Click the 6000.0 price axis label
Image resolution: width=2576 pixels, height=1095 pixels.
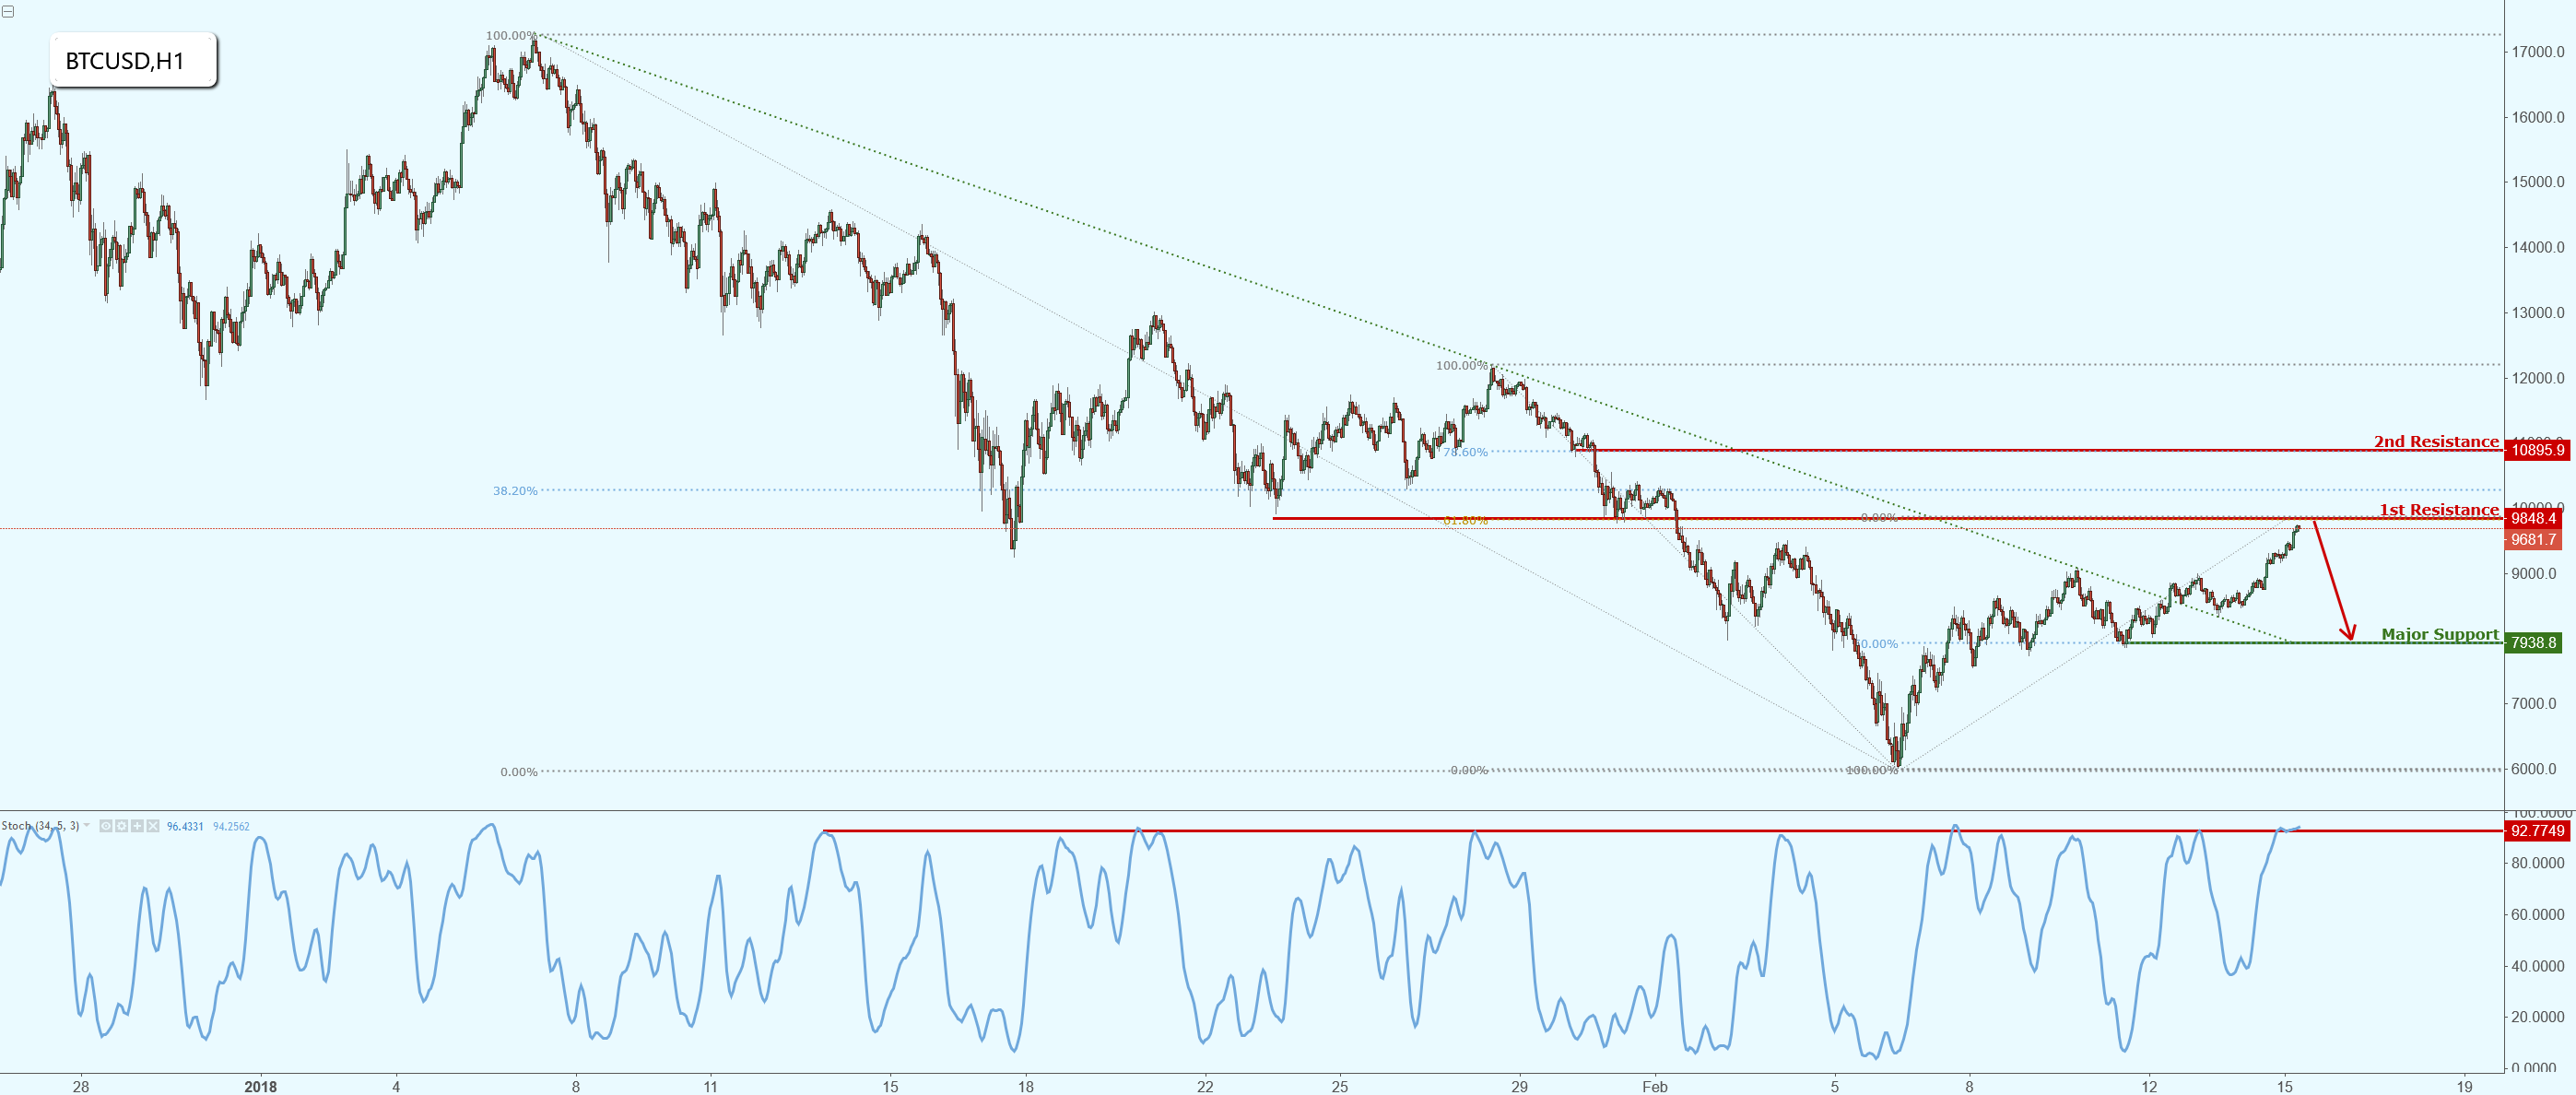click(x=2534, y=769)
